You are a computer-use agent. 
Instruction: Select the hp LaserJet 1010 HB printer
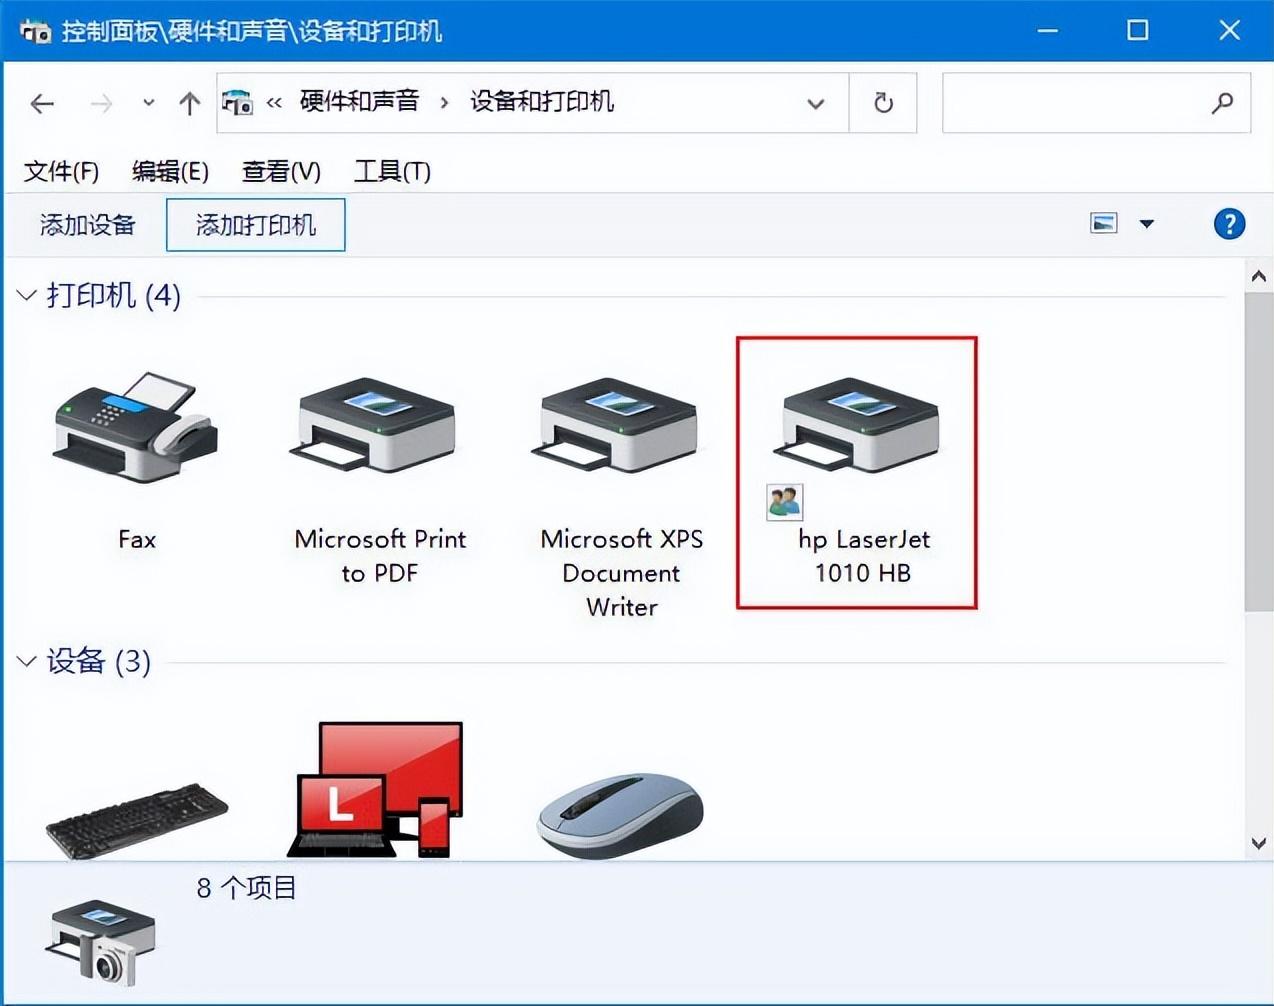(x=858, y=425)
